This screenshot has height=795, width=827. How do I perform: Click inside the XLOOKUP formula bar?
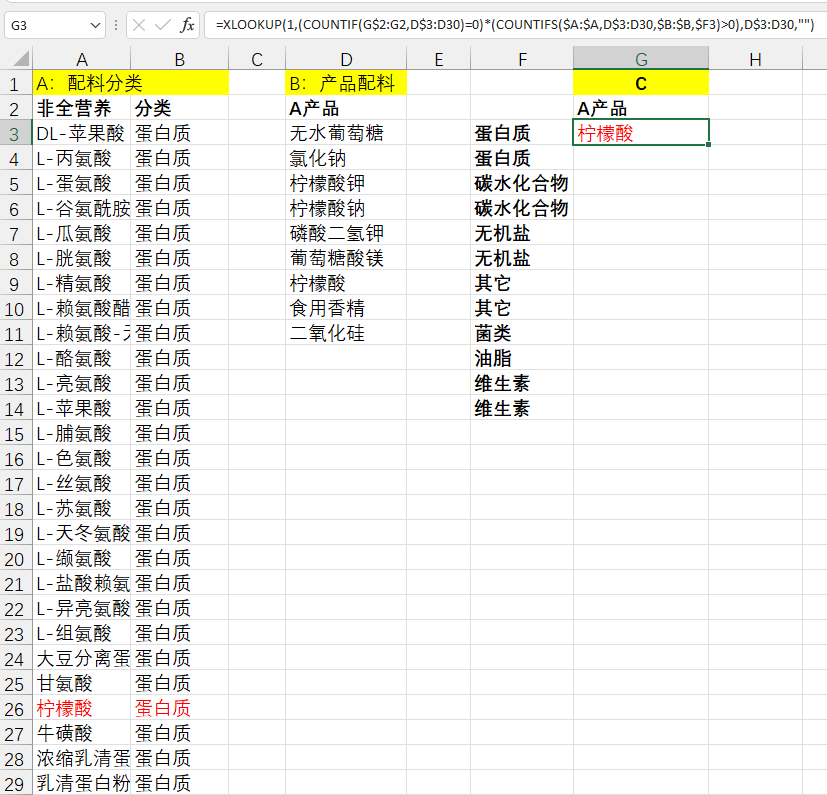(x=514, y=25)
